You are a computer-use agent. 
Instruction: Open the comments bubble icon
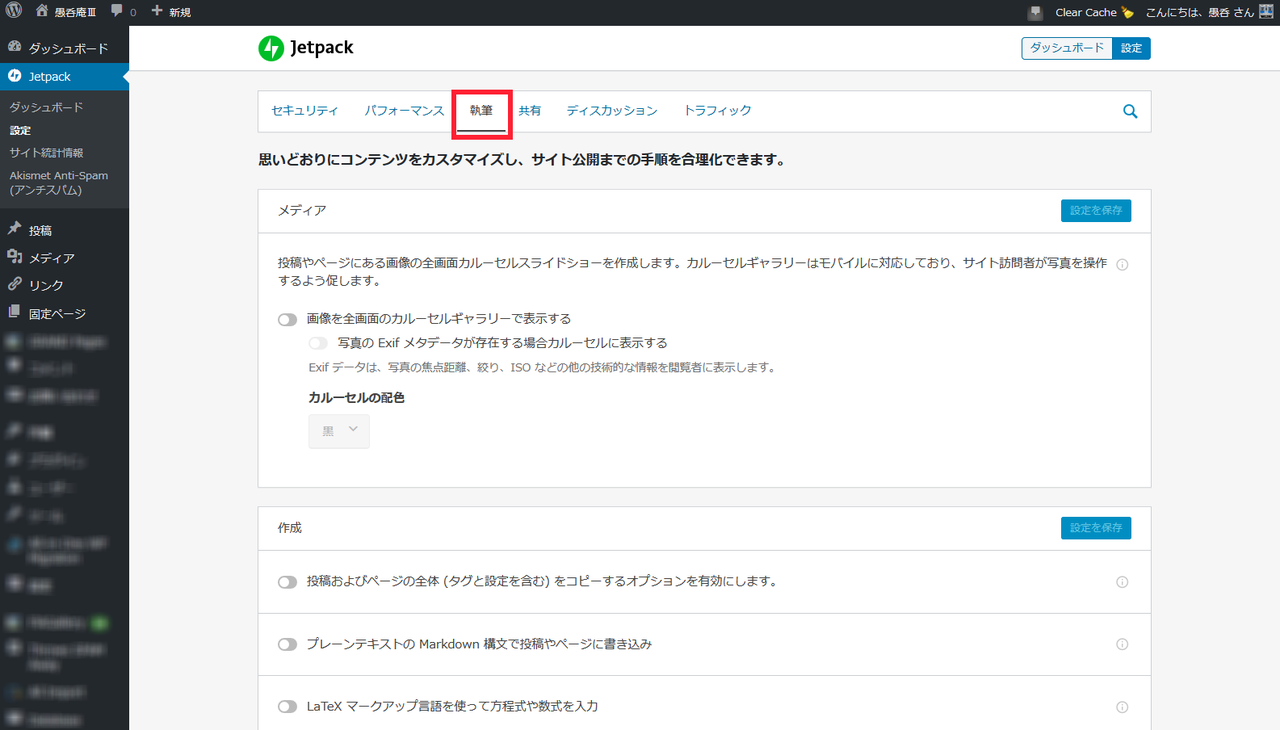click(x=118, y=12)
